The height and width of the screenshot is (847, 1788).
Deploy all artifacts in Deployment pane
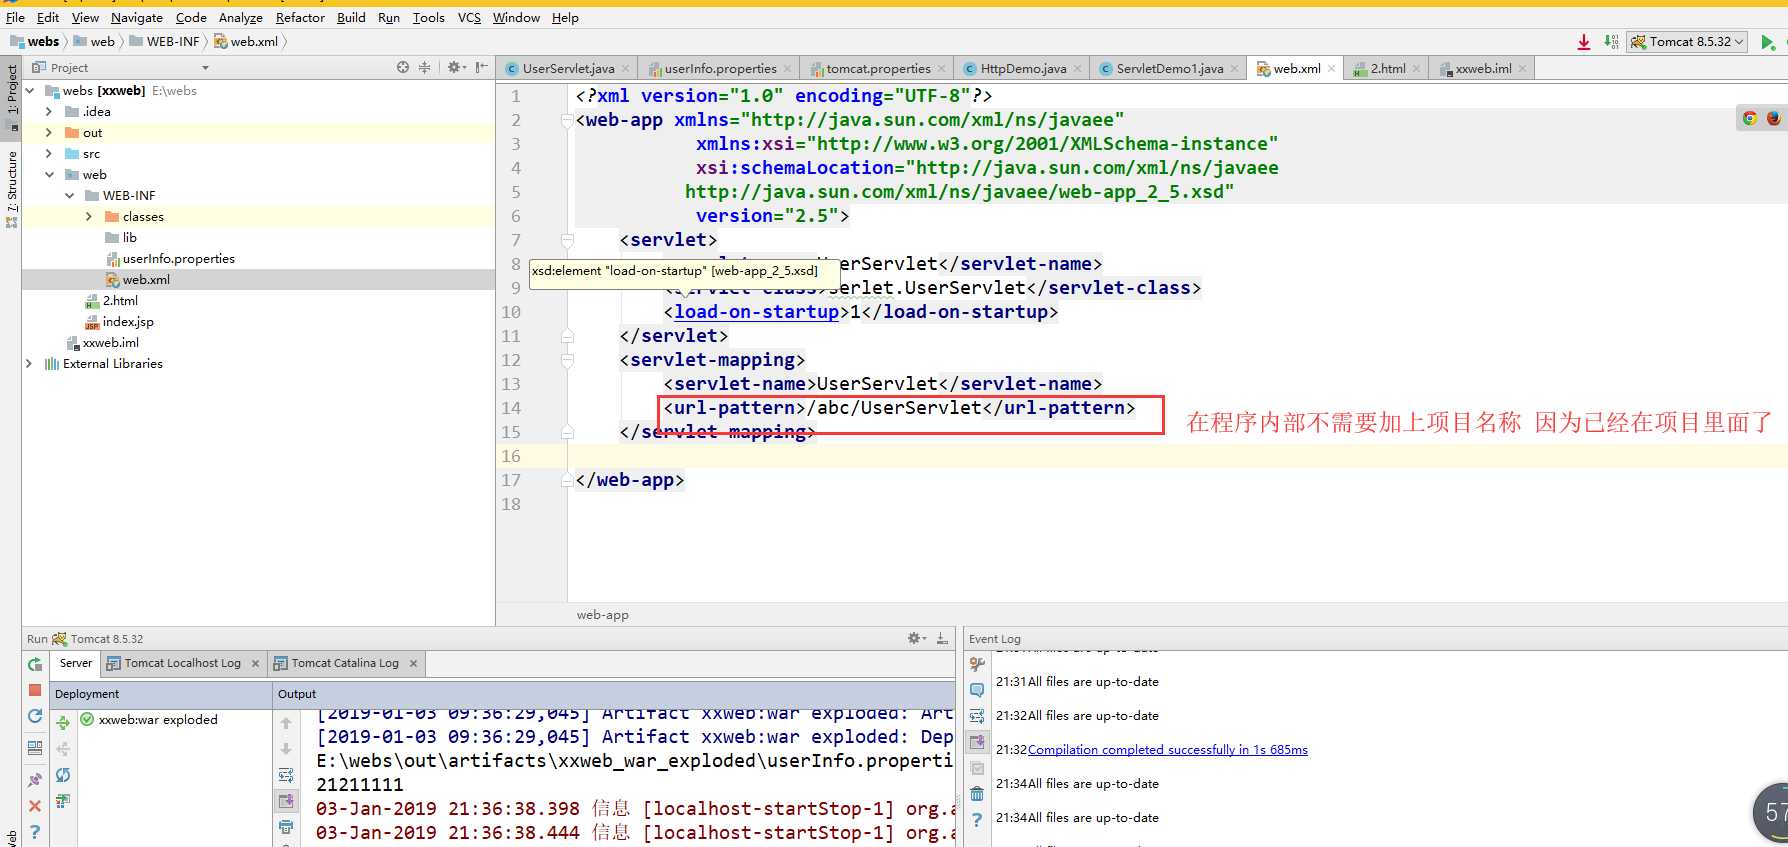click(x=63, y=722)
